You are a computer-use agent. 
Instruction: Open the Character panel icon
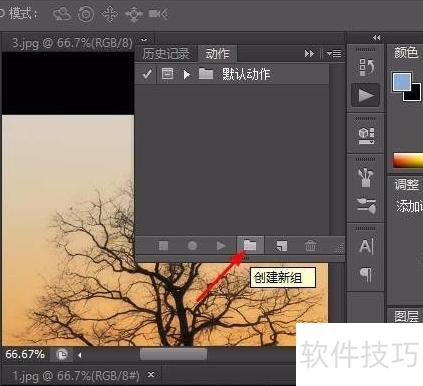tap(366, 247)
